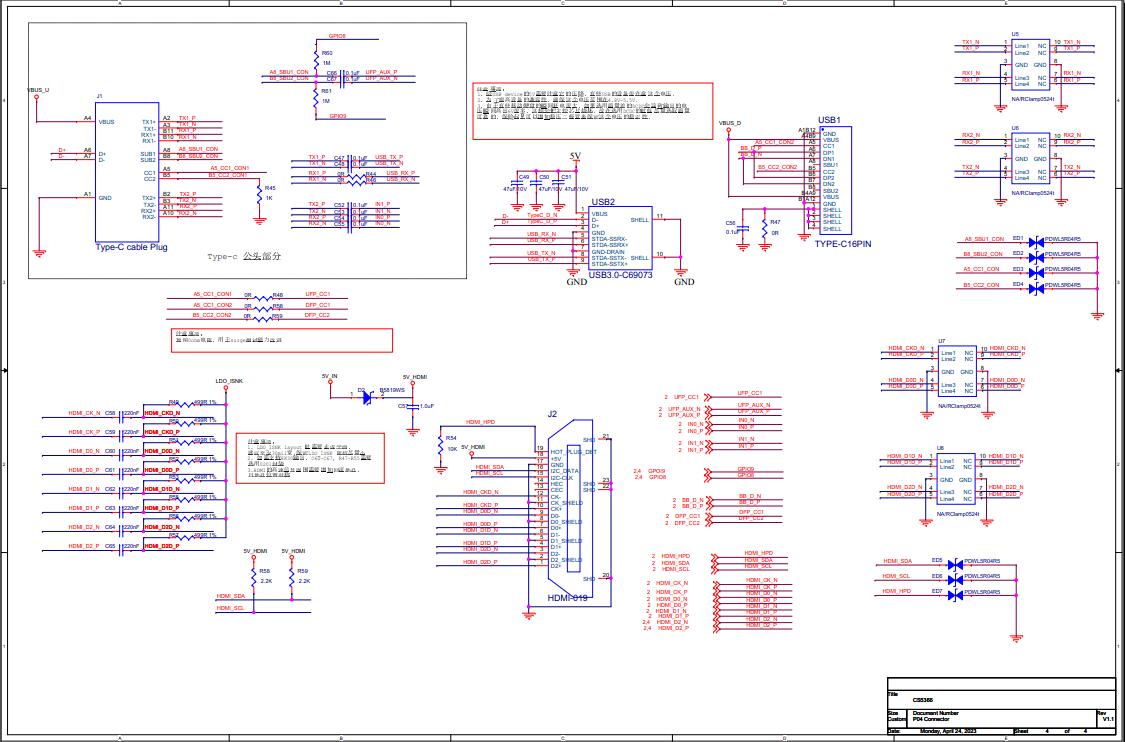
Task: Click the 'Type-C cable Plug' label
Action: click(x=132, y=248)
